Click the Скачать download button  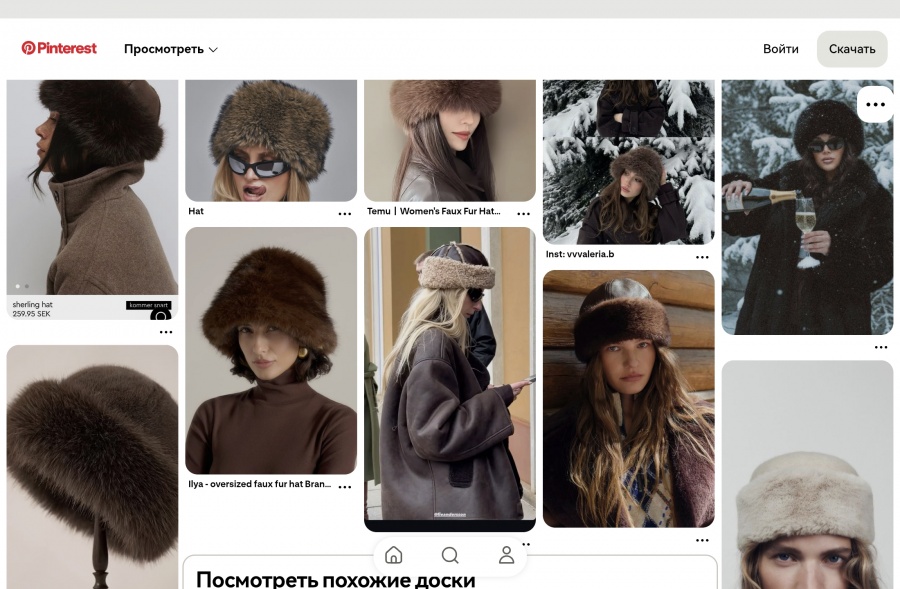(x=852, y=49)
